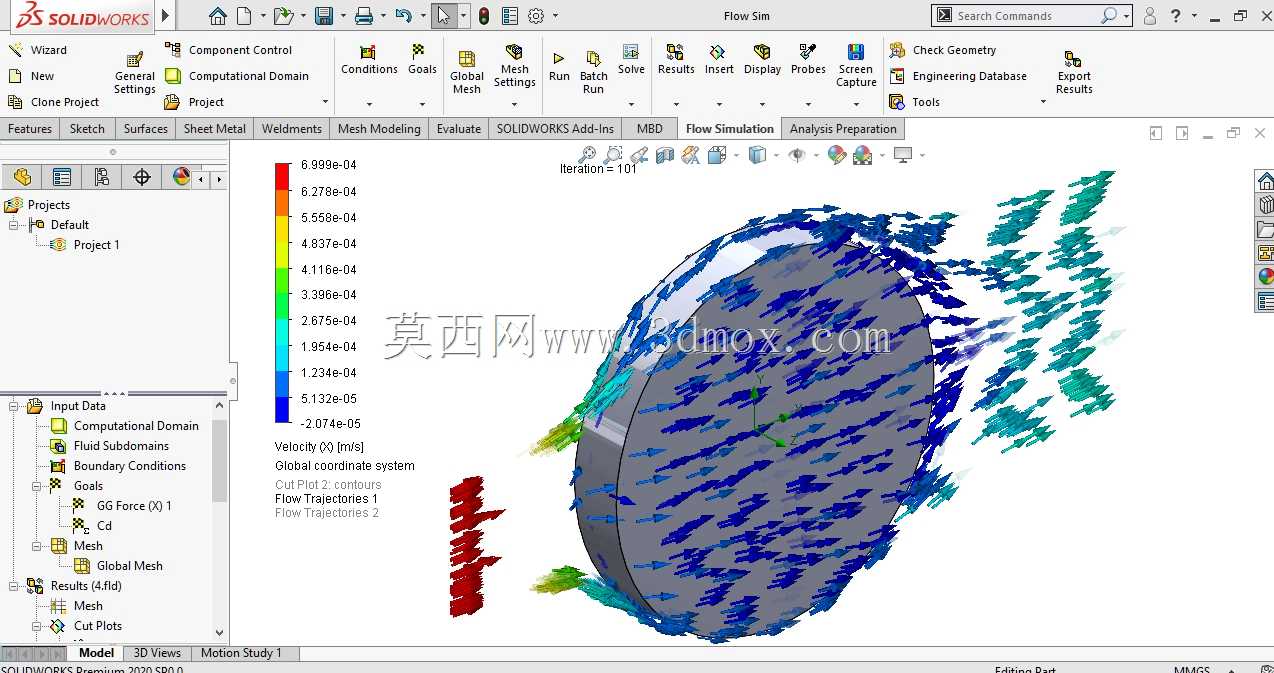Open the Engineering Database

(x=958, y=76)
